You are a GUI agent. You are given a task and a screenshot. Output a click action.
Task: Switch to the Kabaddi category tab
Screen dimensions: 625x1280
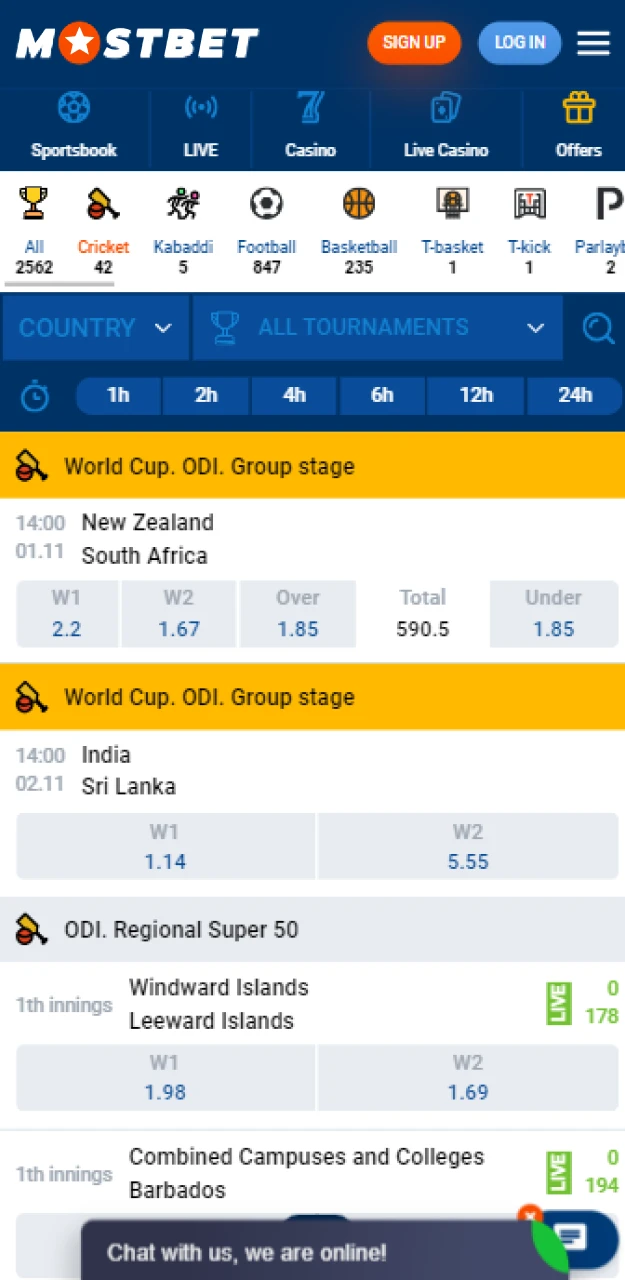pos(183,205)
